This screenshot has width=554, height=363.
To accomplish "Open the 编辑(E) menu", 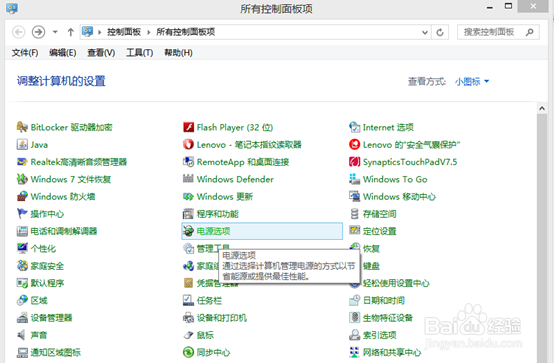I will coord(63,53).
